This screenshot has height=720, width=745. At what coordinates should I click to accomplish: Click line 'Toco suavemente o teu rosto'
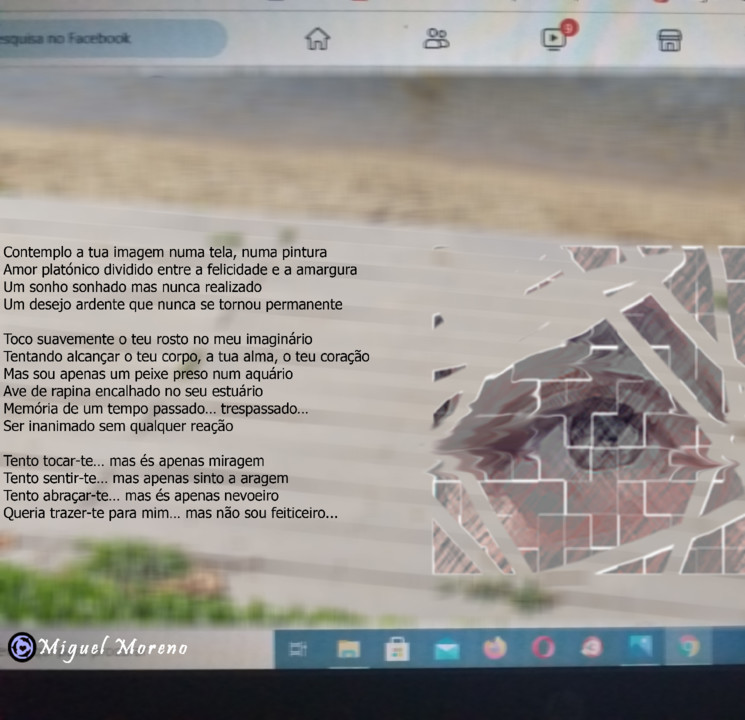(158, 339)
